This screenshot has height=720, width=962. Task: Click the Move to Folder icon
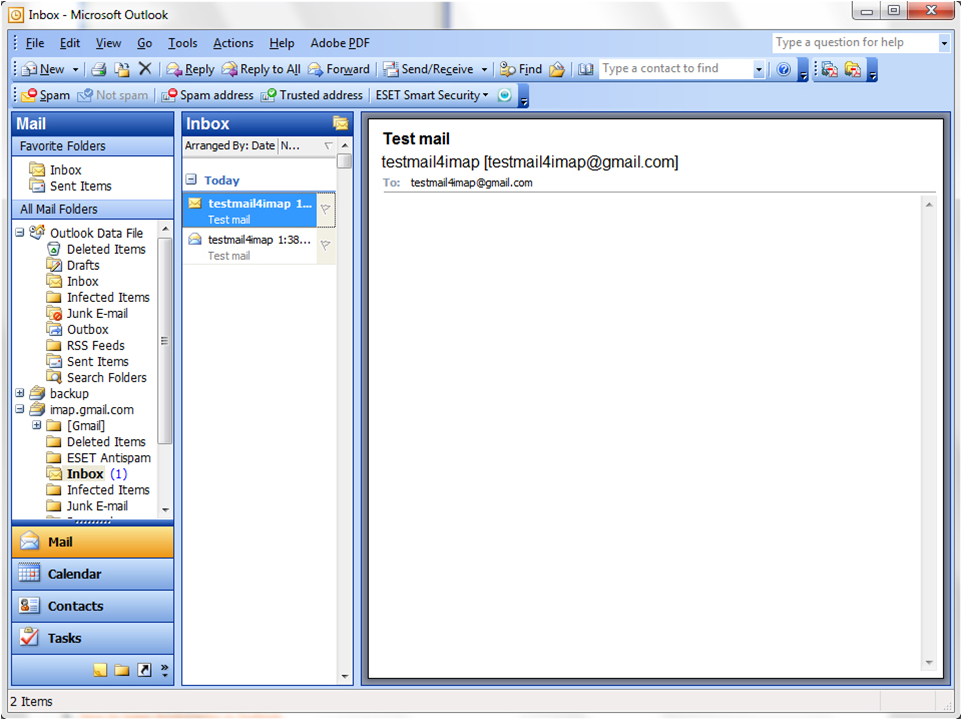[122, 69]
